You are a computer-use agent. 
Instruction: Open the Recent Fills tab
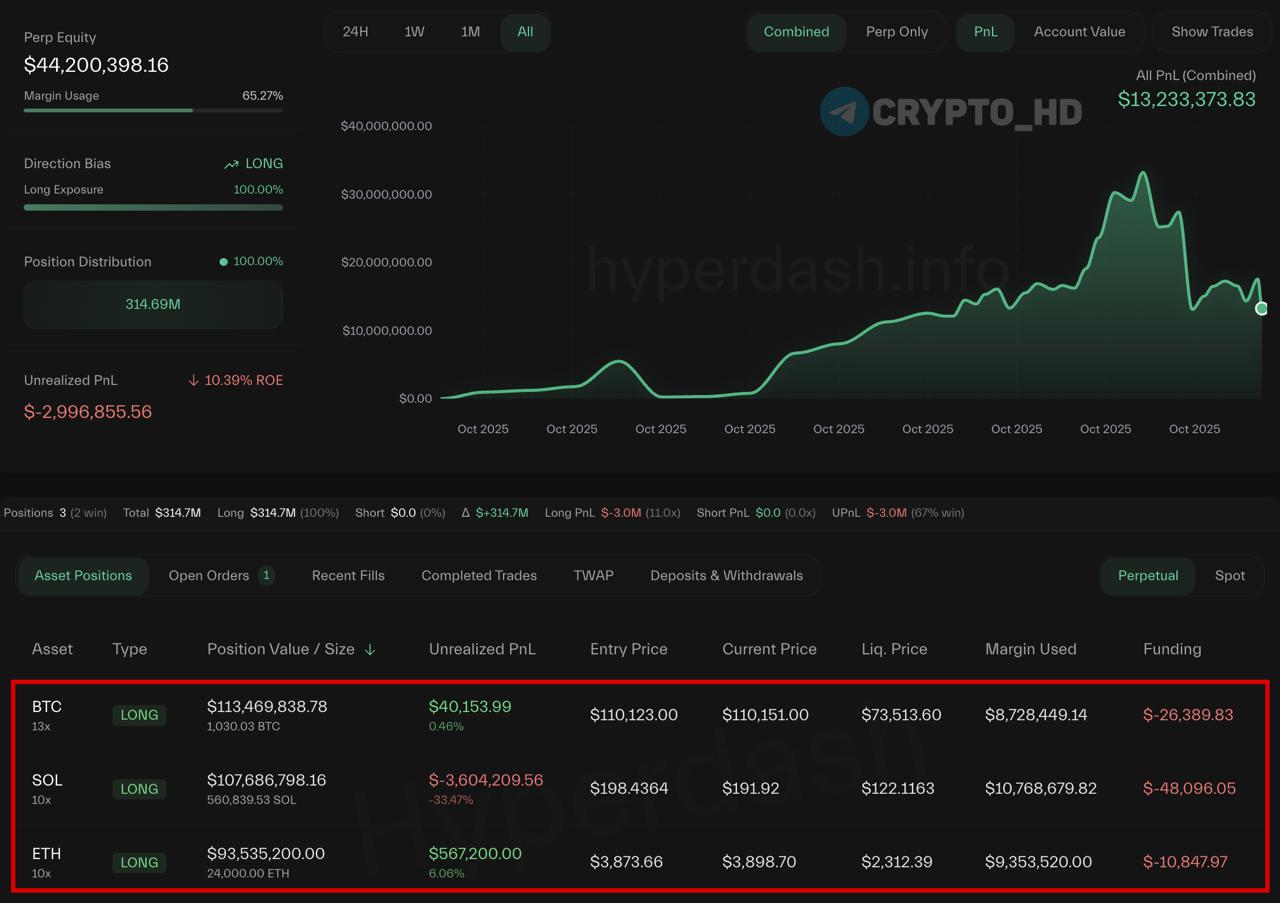pyautogui.click(x=348, y=576)
